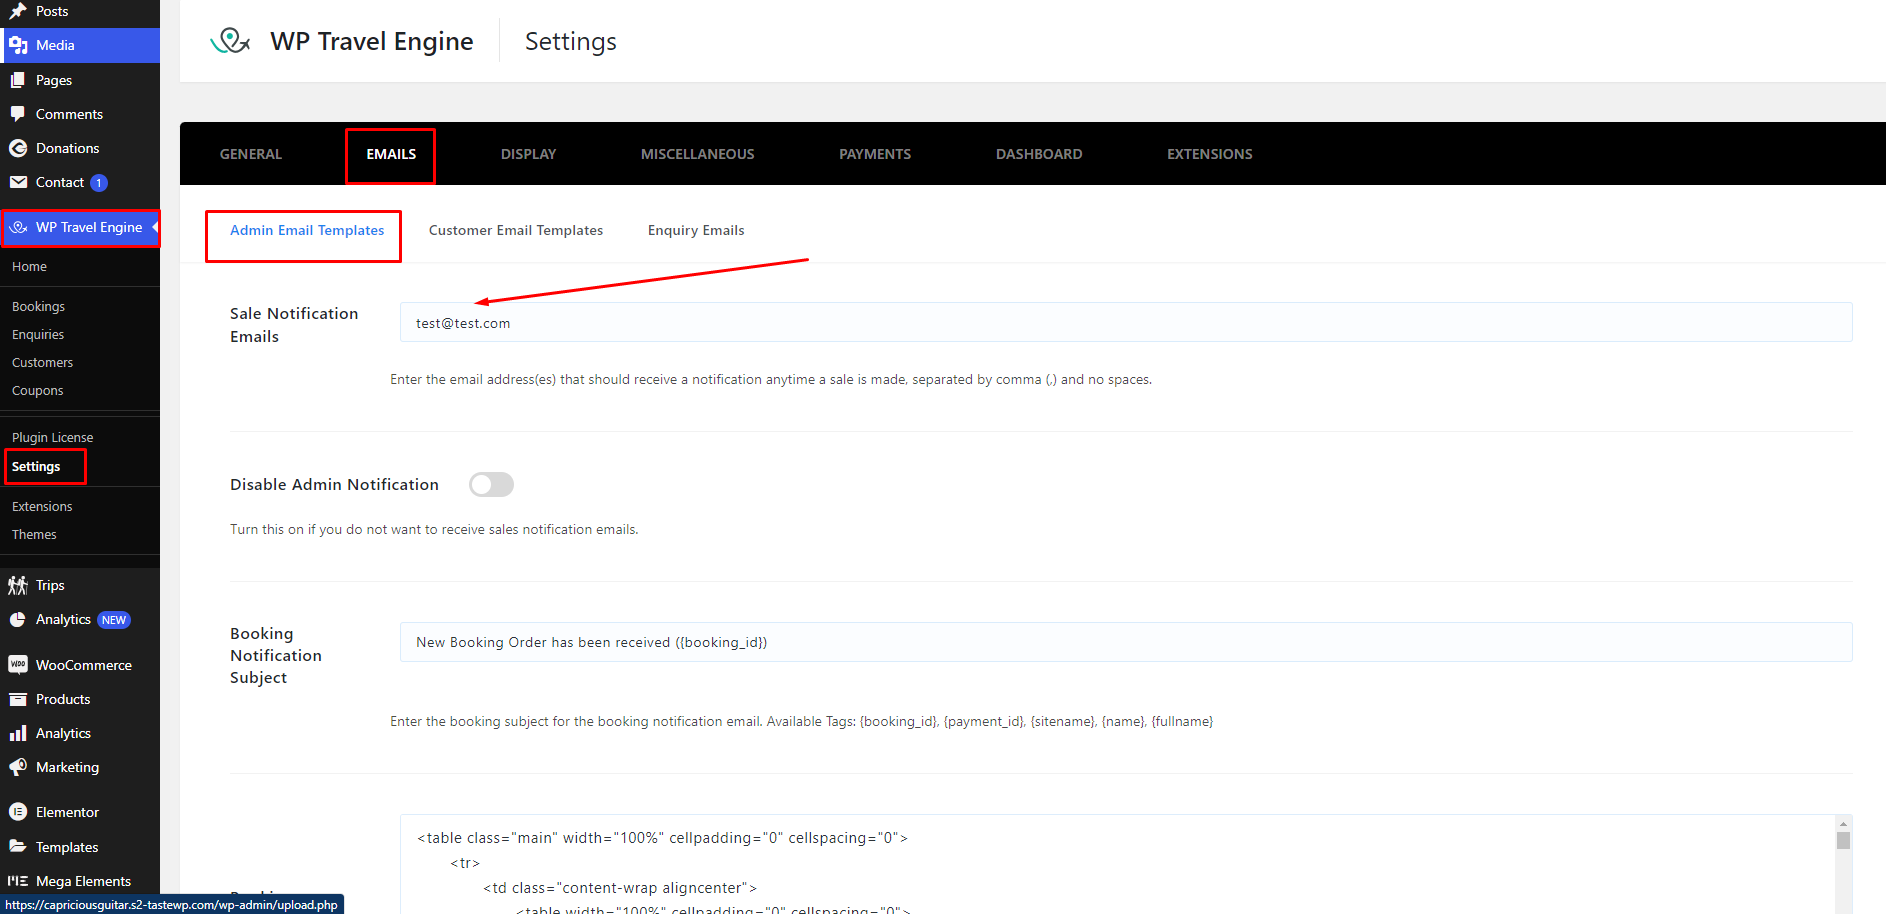
Task: Click the Marketing megaphone icon
Action: pos(18,767)
